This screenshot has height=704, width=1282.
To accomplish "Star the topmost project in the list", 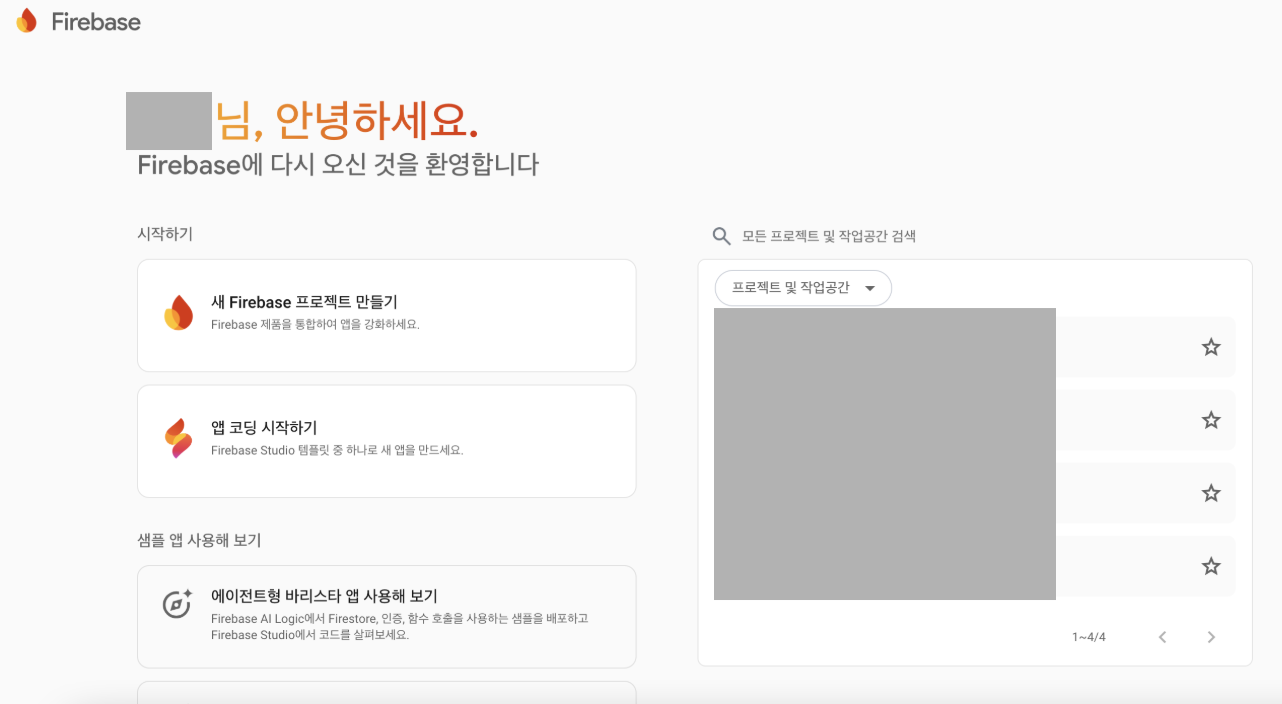I will pos(1211,347).
